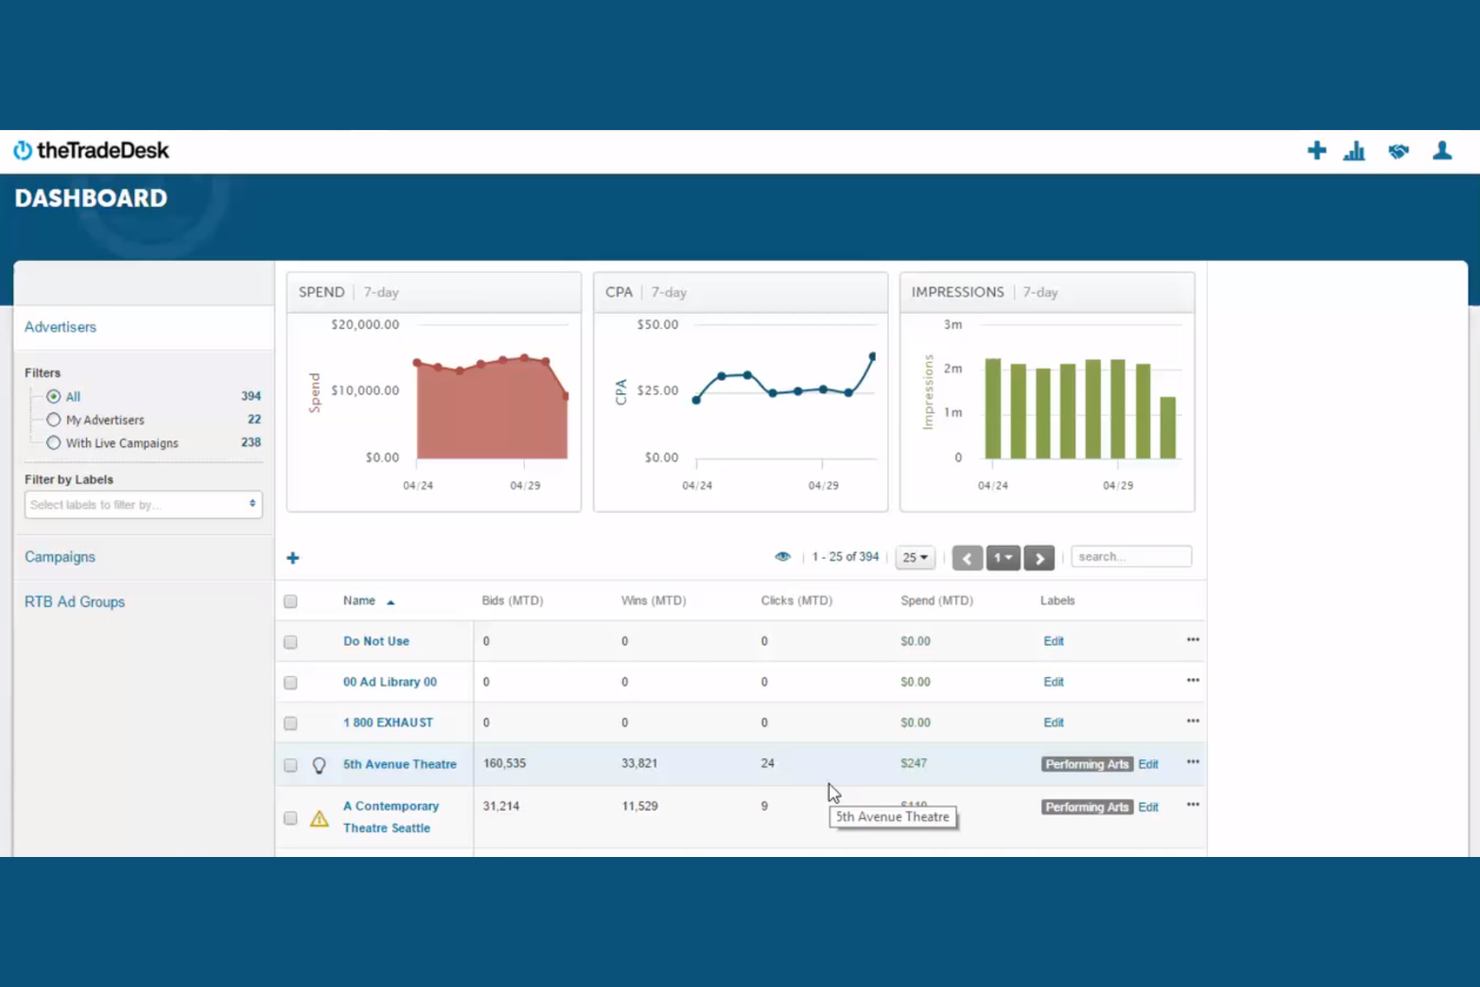Open the user profile icon
The height and width of the screenshot is (987, 1480).
pos(1442,151)
